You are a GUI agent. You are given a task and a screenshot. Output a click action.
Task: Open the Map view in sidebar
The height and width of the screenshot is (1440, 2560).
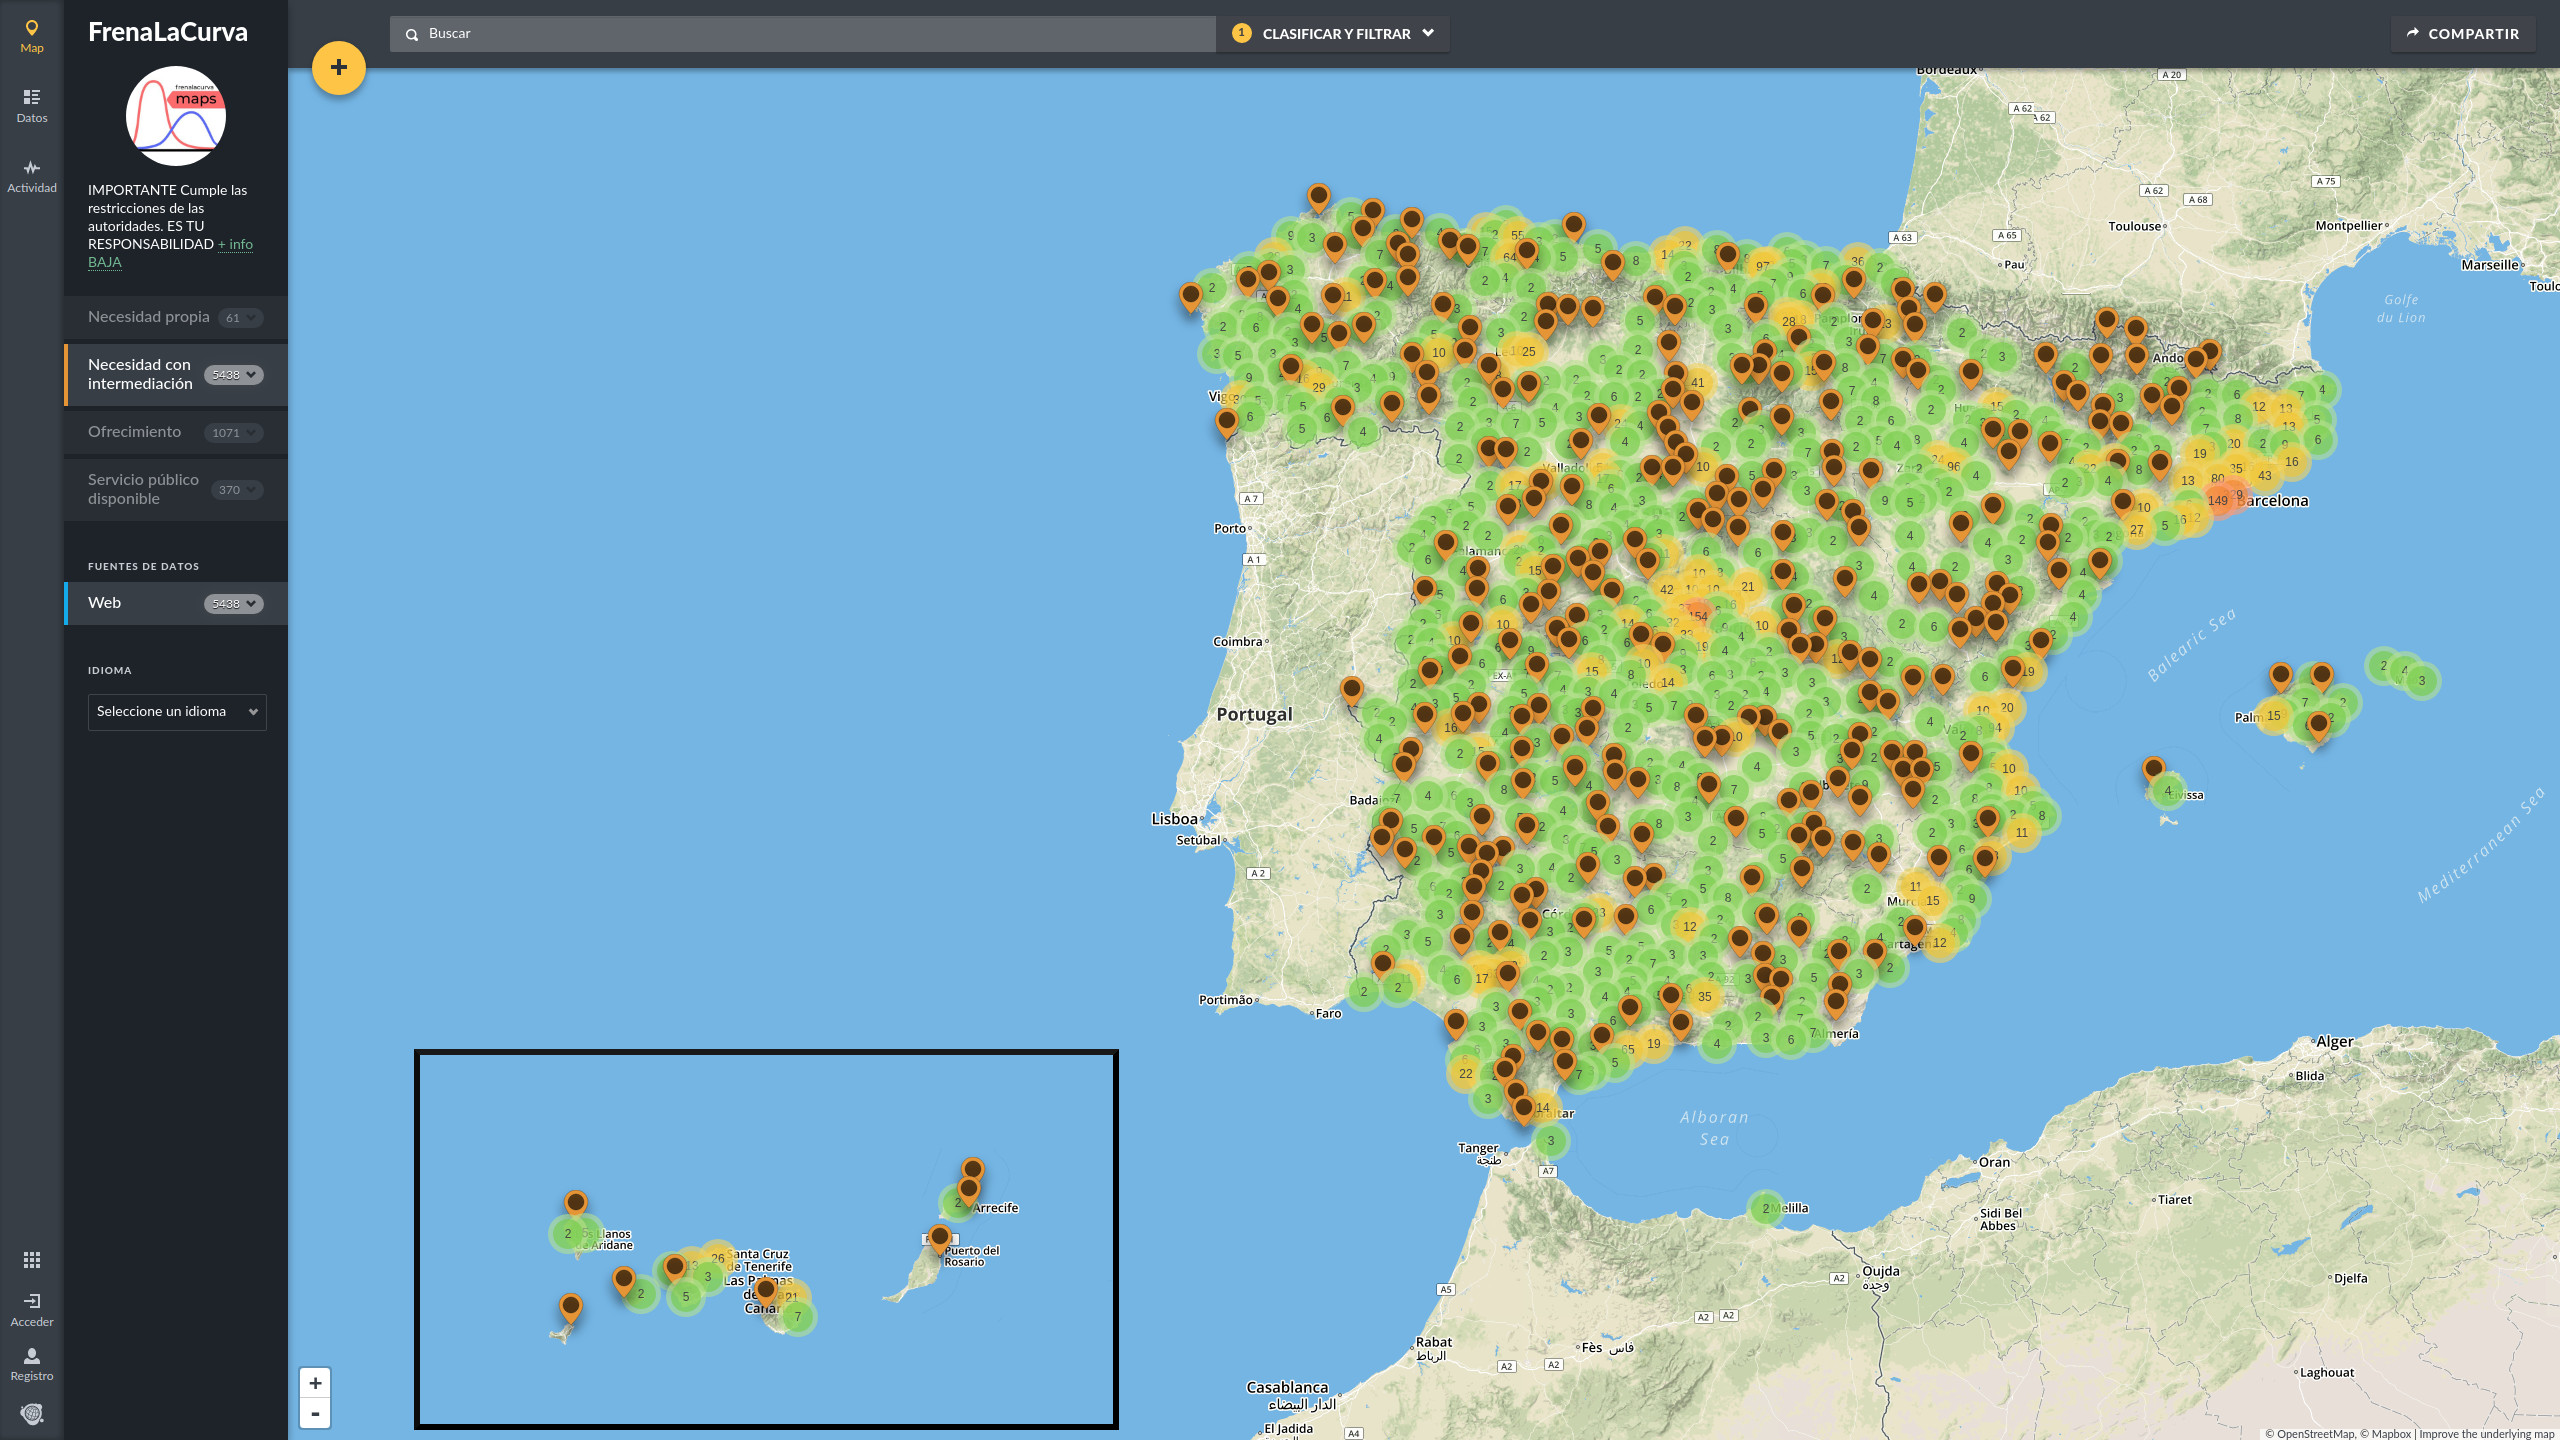pyautogui.click(x=32, y=36)
